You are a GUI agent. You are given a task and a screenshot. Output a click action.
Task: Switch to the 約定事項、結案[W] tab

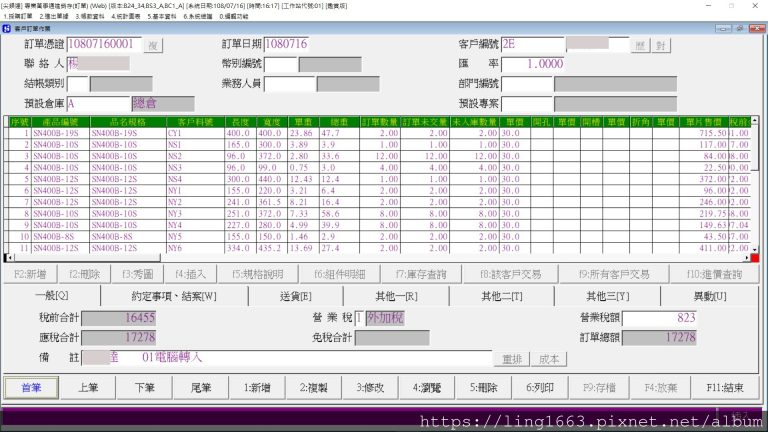(x=174, y=296)
